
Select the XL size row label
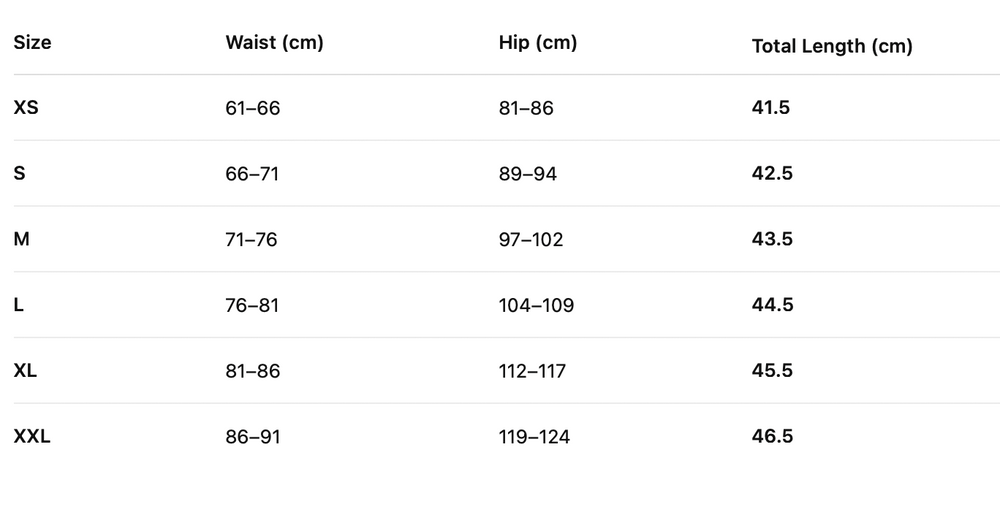26,371
